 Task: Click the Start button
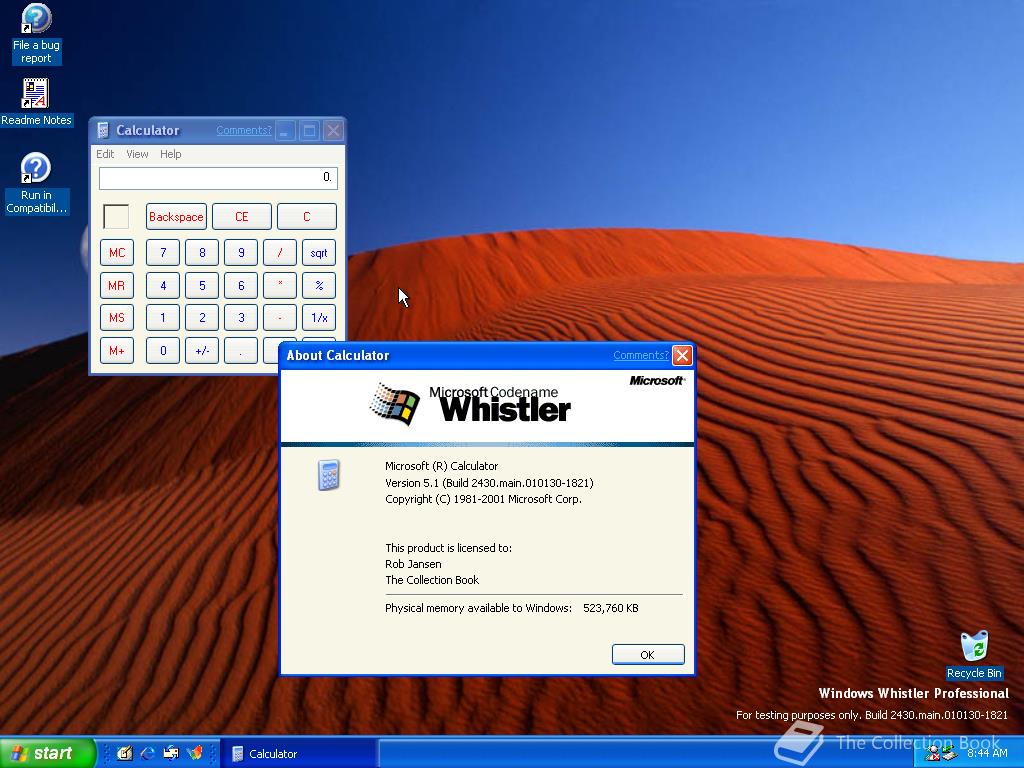coord(47,753)
